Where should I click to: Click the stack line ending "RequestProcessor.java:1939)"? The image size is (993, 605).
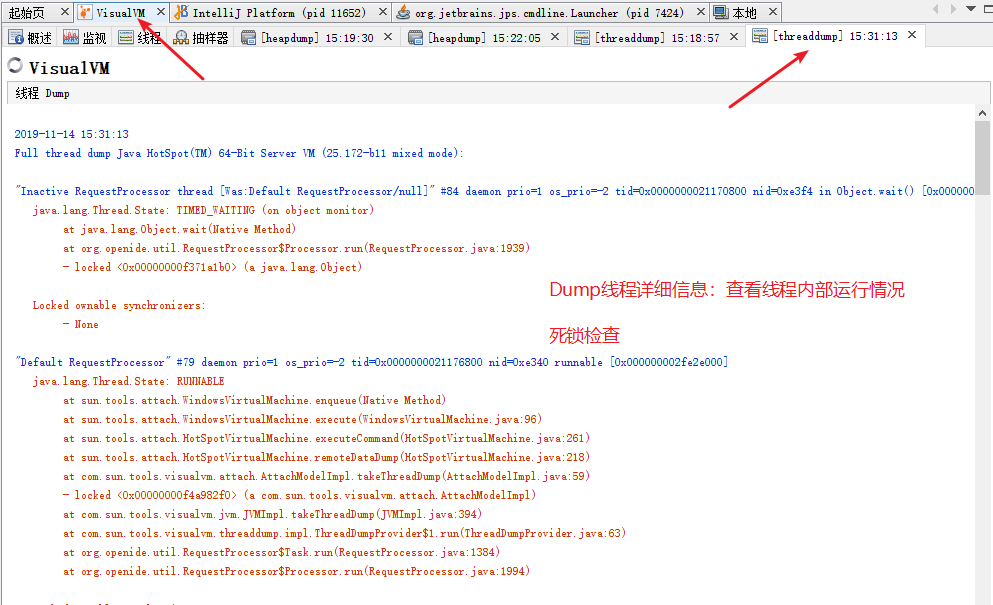(296, 248)
